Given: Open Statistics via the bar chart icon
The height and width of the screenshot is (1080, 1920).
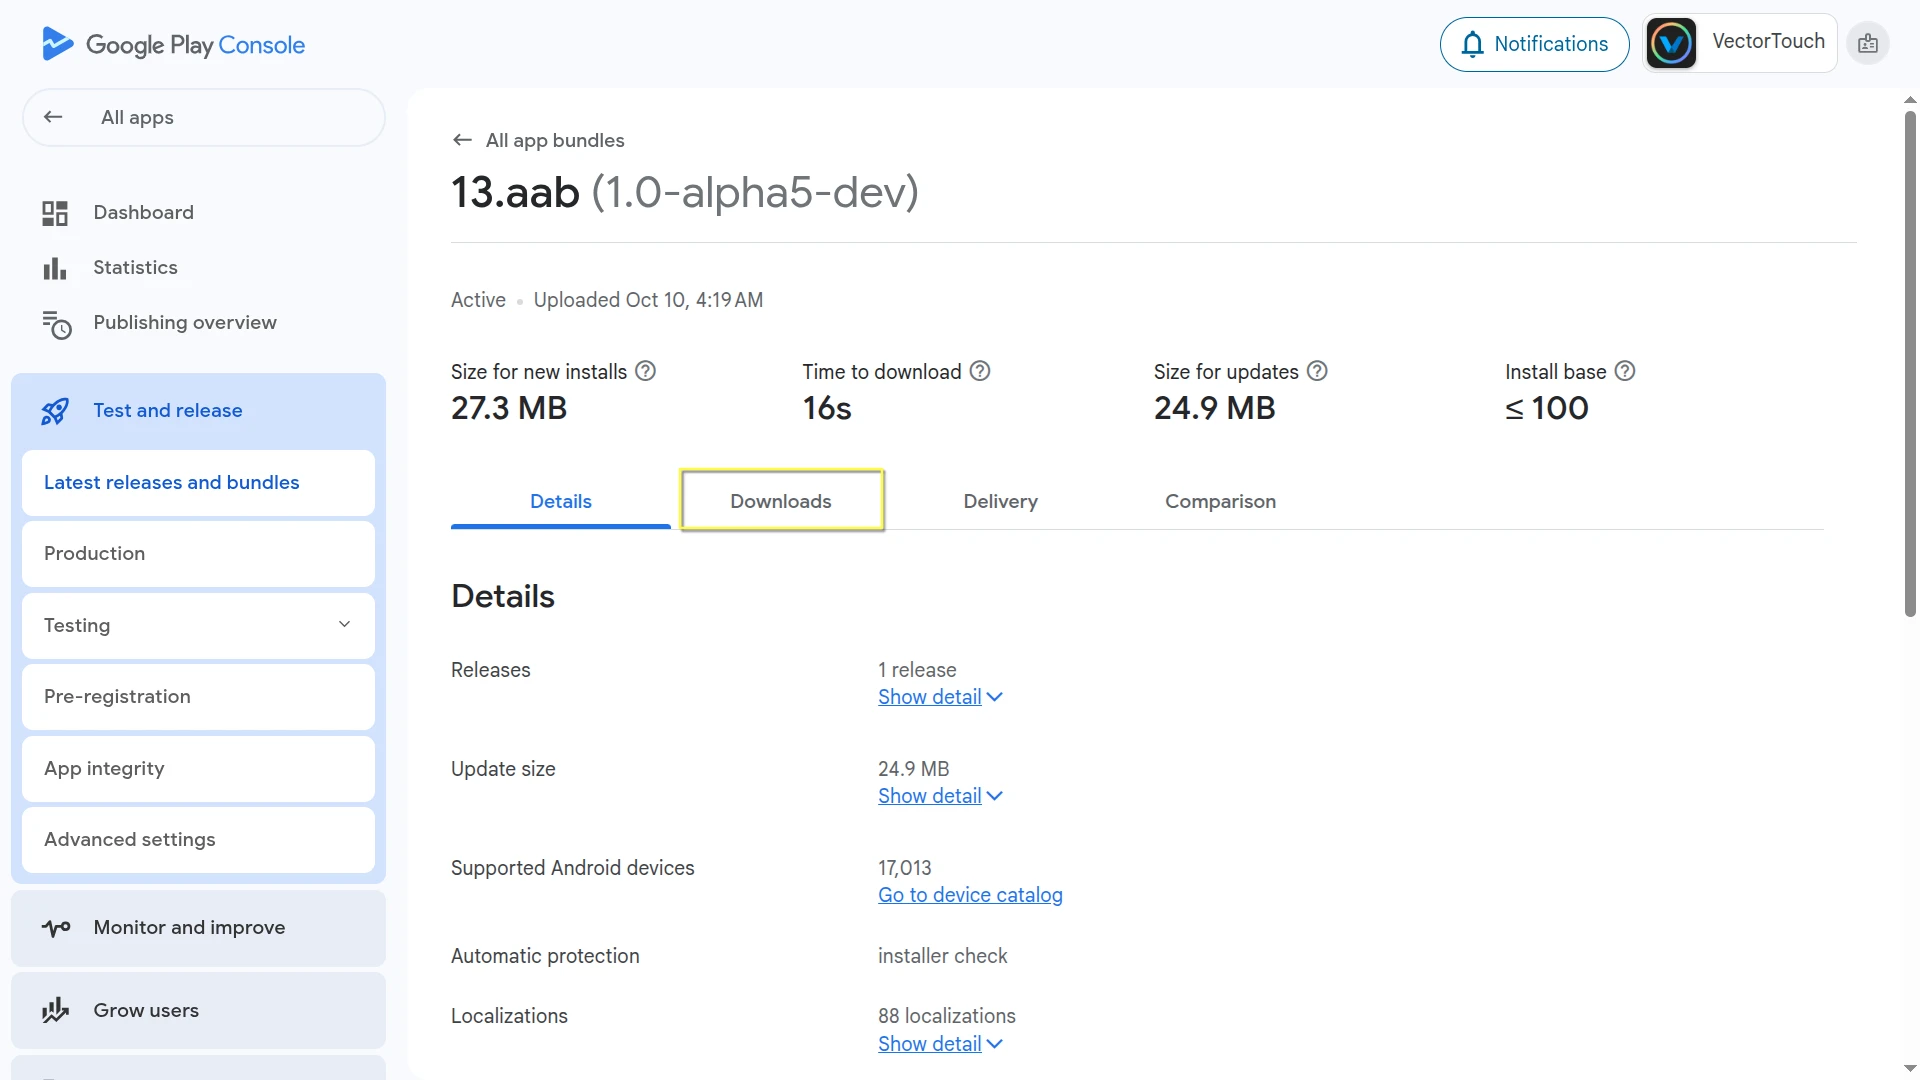Looking at the screenshot, I should click(x=54, y=267).
